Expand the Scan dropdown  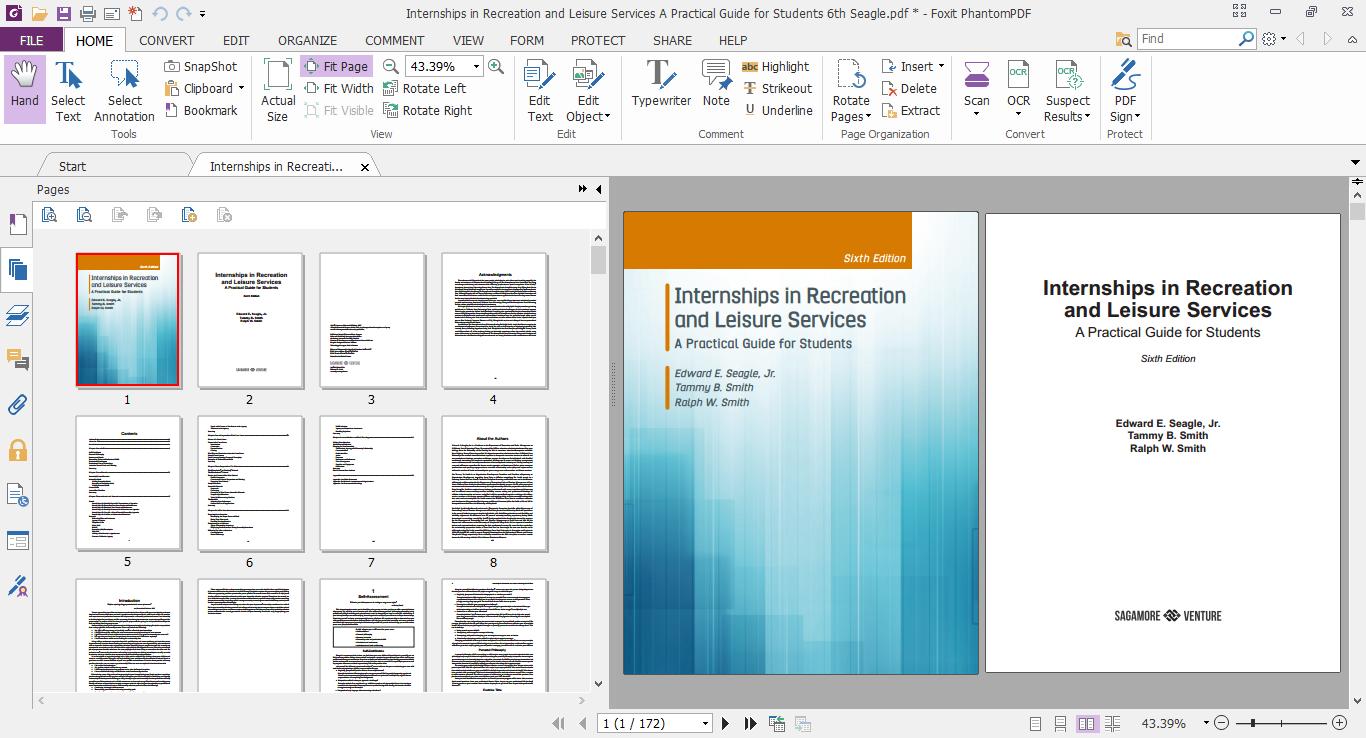[x=977, y=113]
